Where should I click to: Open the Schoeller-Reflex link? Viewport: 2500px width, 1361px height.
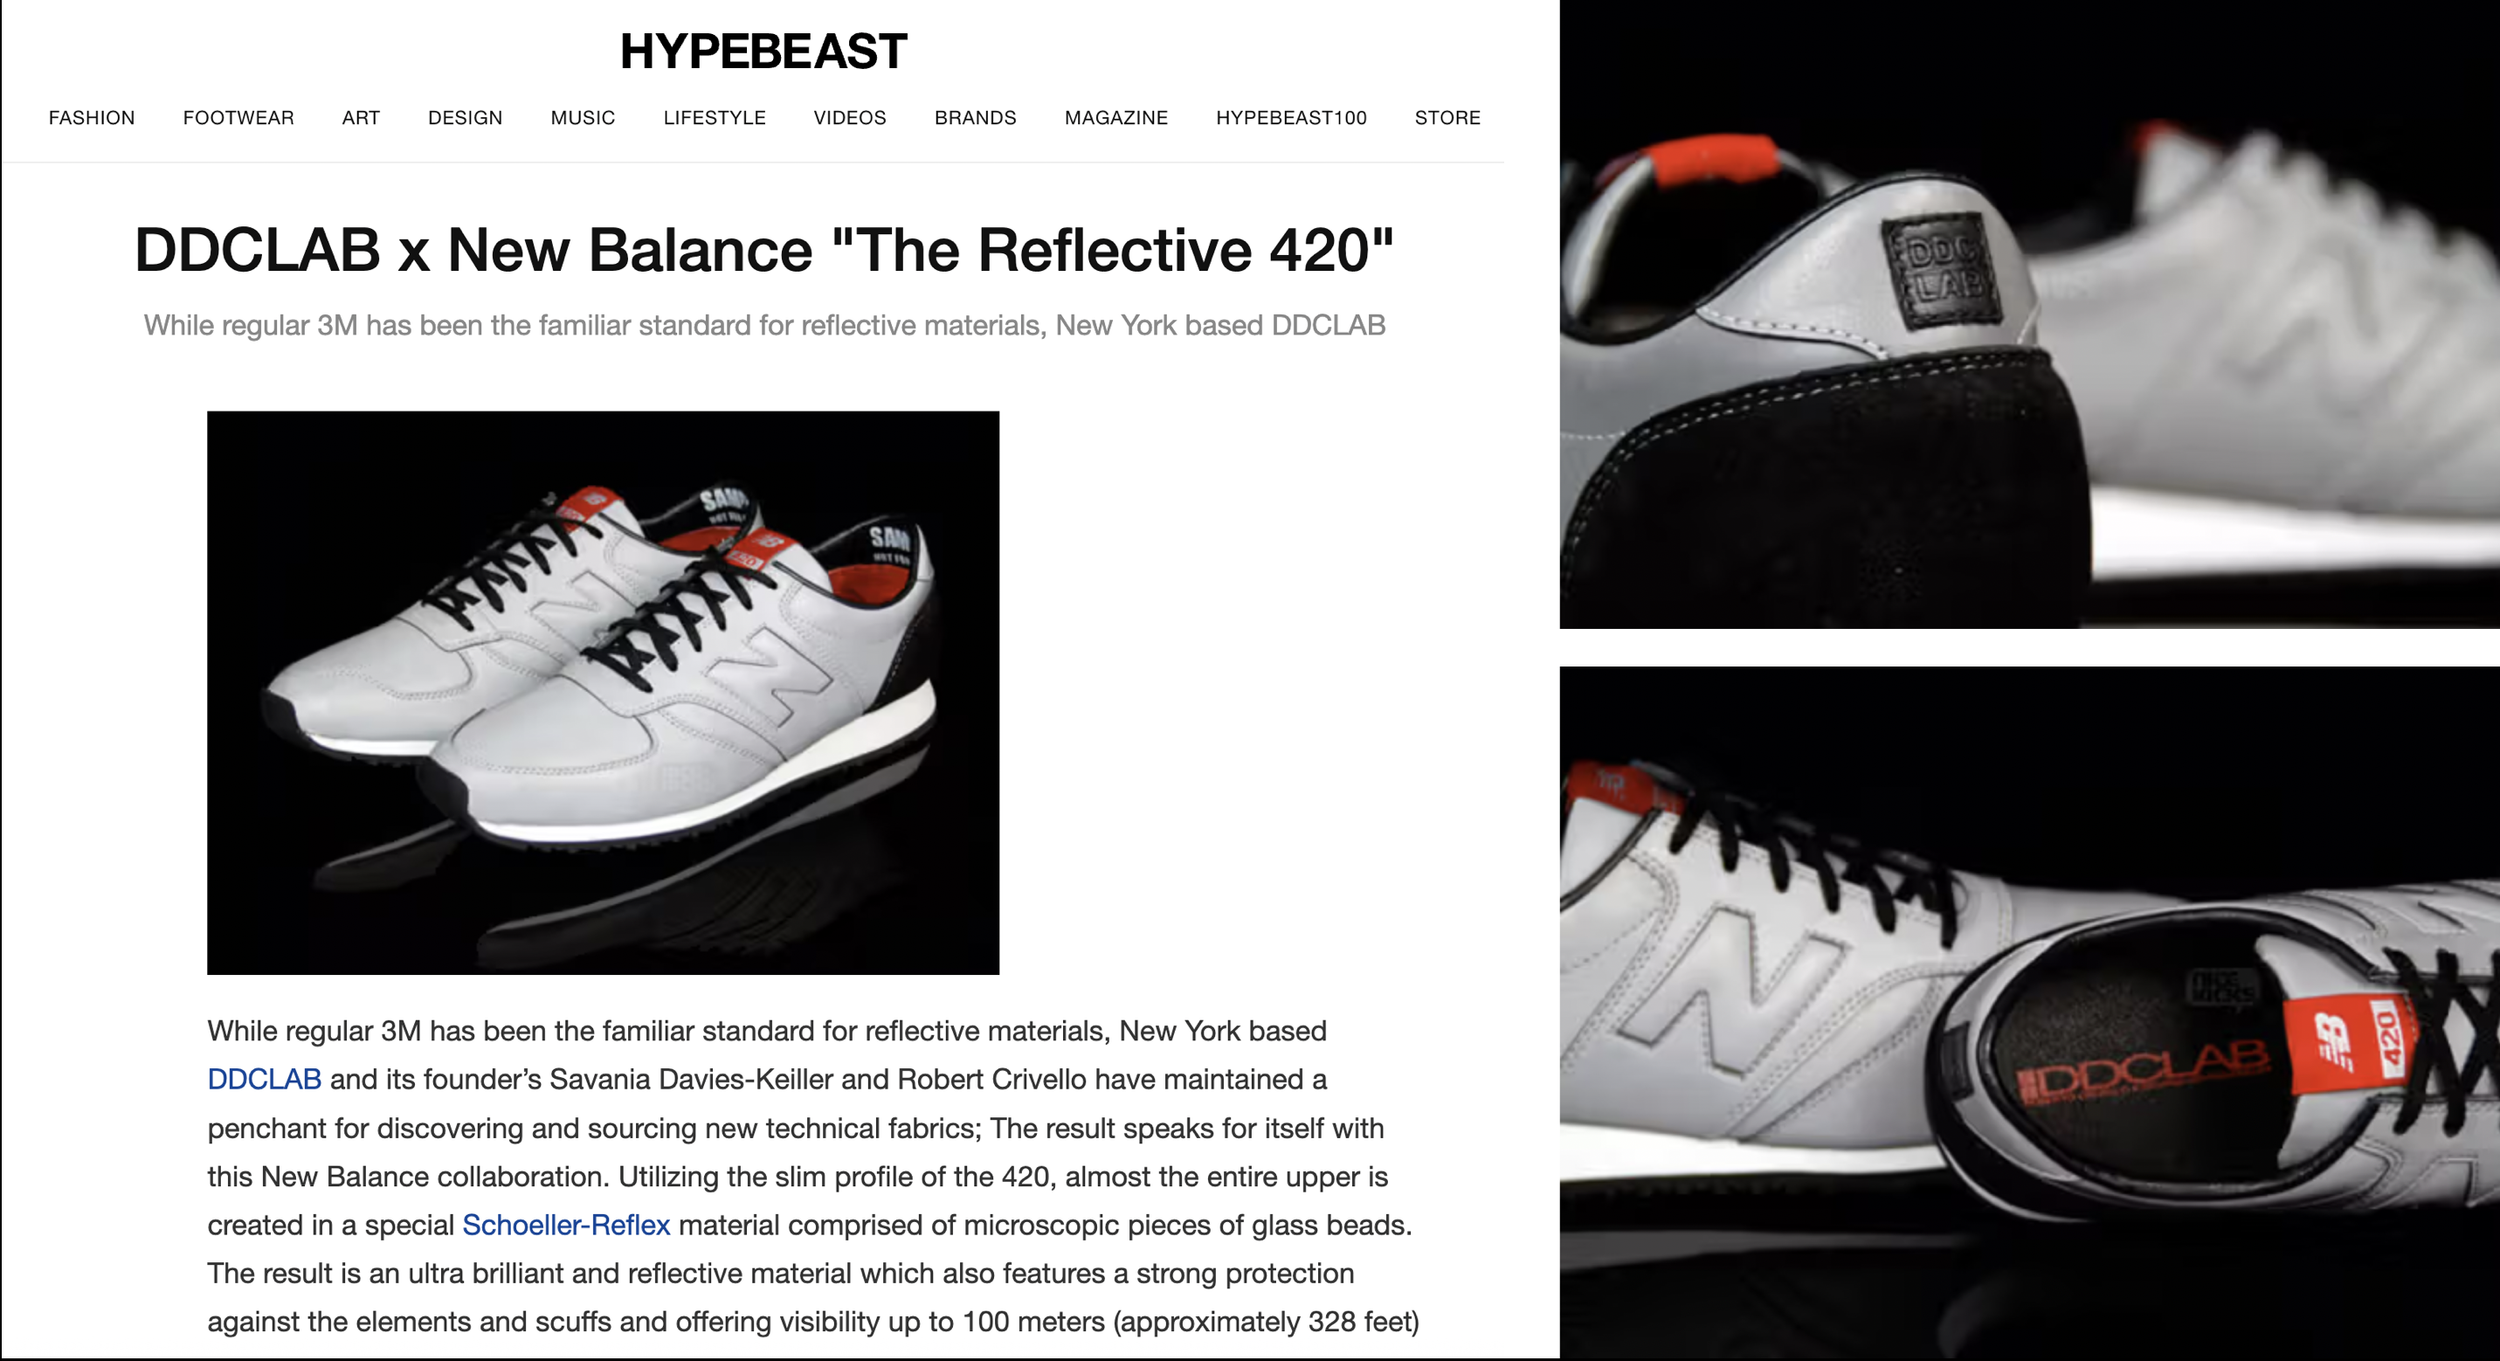(566, 1225)
